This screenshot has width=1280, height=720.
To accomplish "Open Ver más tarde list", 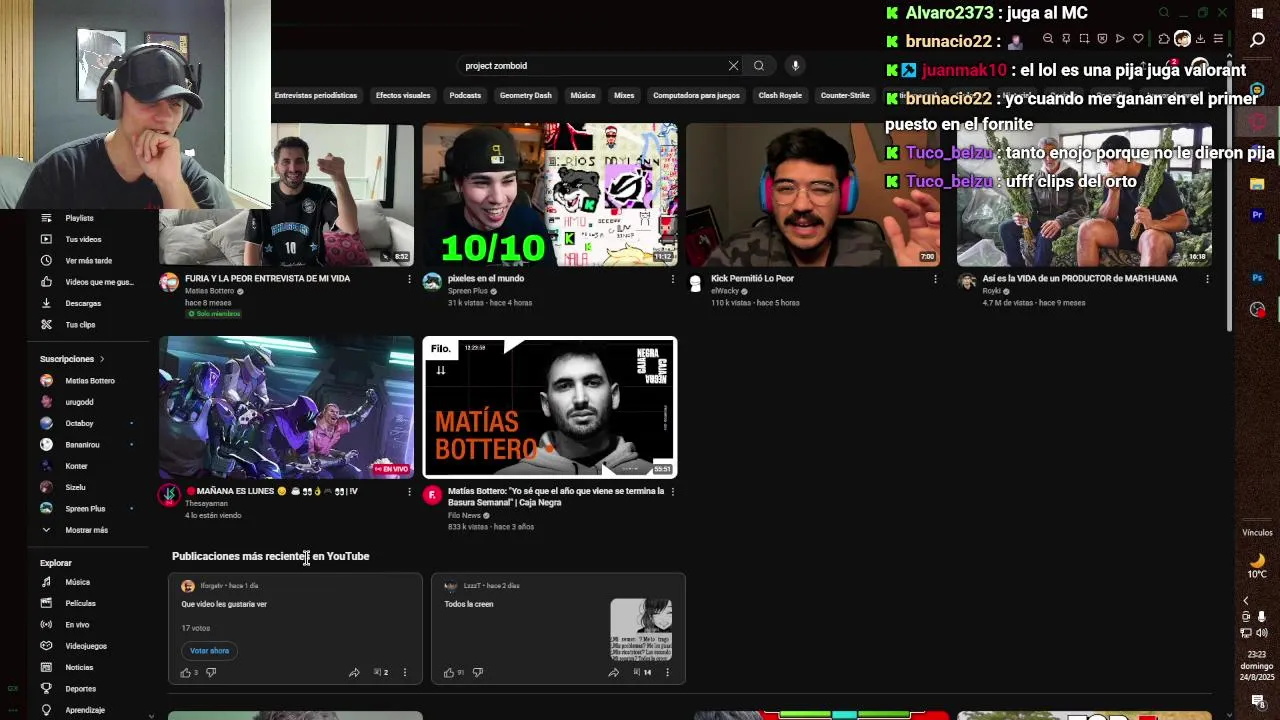I will 88,260.
